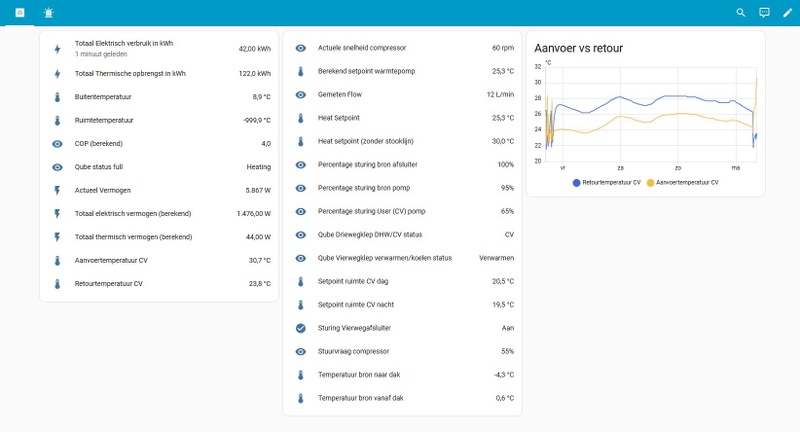Screen dimensions: 800x432
Task: Click the checkmark icon for Sturing Vierwegafsluiter
Action: coord(300,328)
